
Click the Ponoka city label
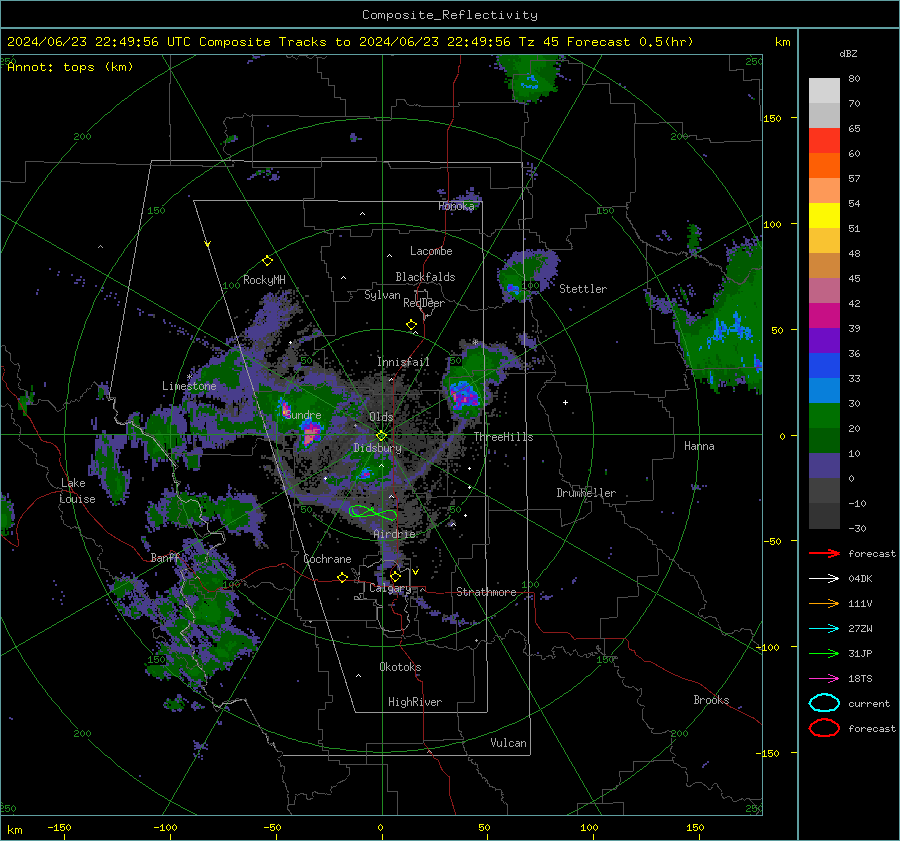[x=456, y=206]
